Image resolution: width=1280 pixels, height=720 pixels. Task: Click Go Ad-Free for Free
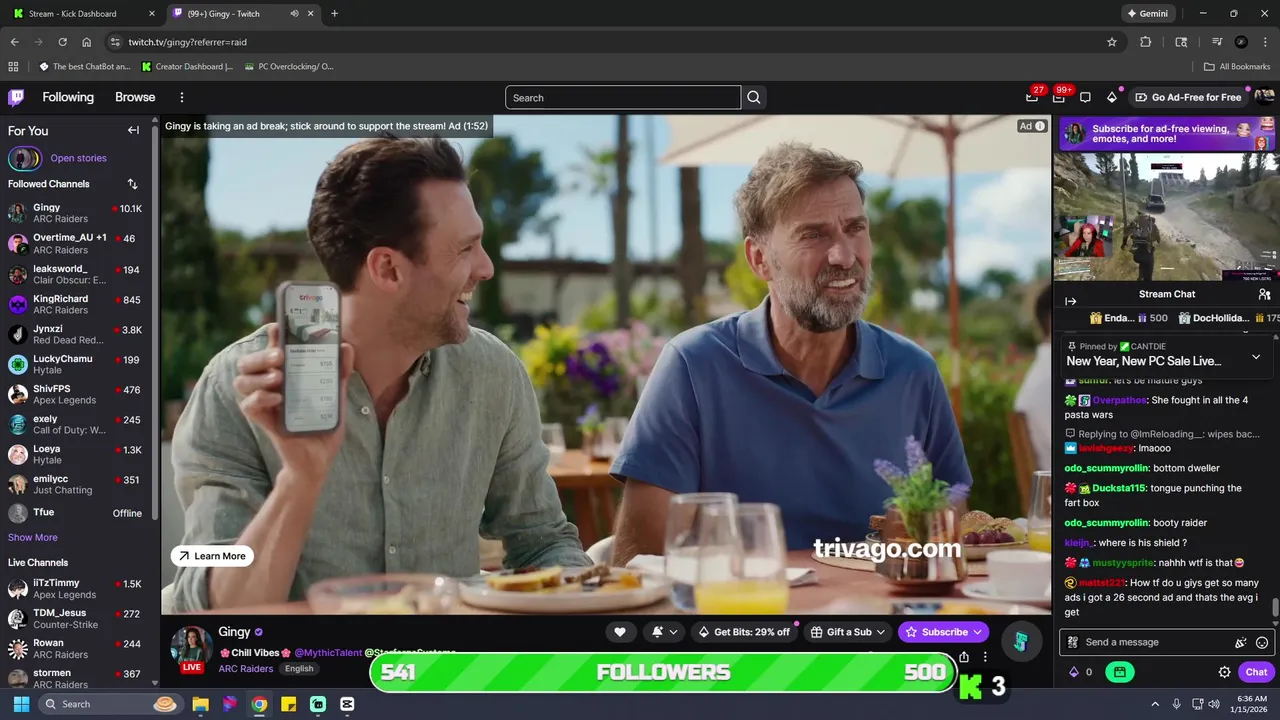pyautogui.click(x=1189, y=97)
